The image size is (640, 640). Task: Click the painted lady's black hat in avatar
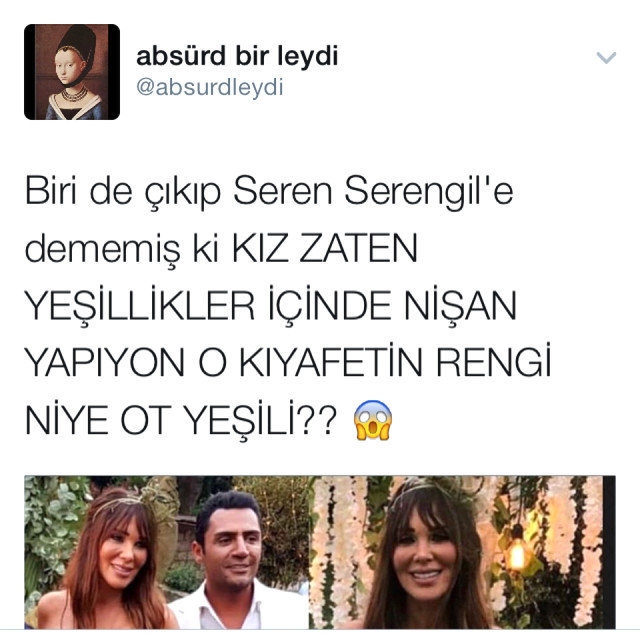point(78,43)
